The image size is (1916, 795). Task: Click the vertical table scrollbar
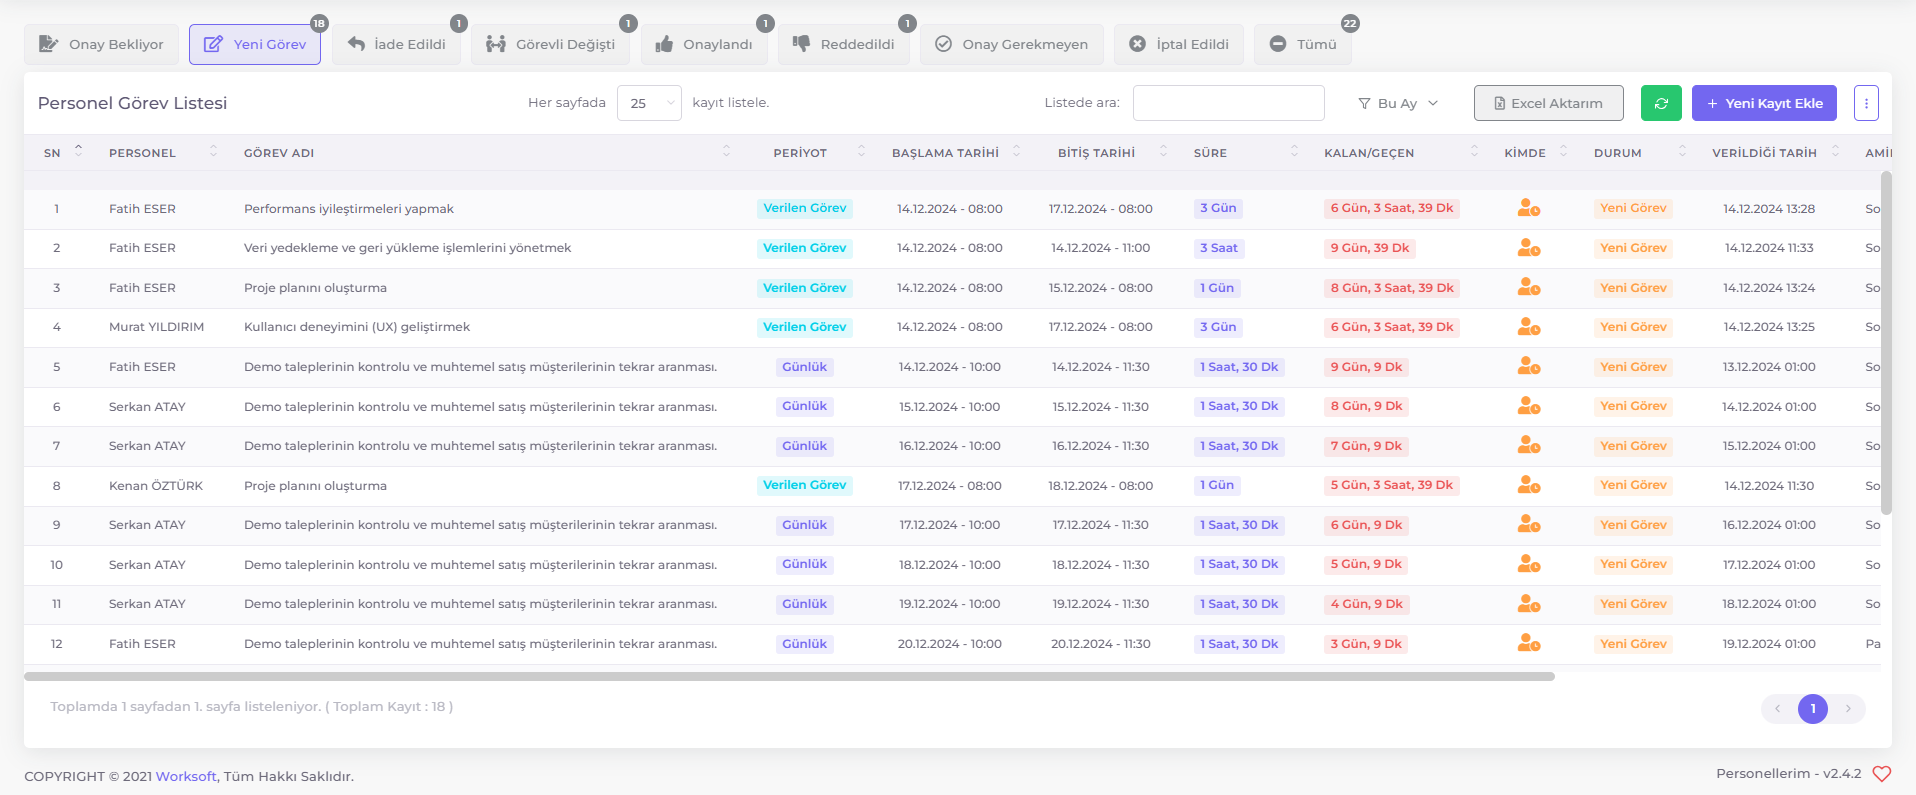coord(1886,343)
